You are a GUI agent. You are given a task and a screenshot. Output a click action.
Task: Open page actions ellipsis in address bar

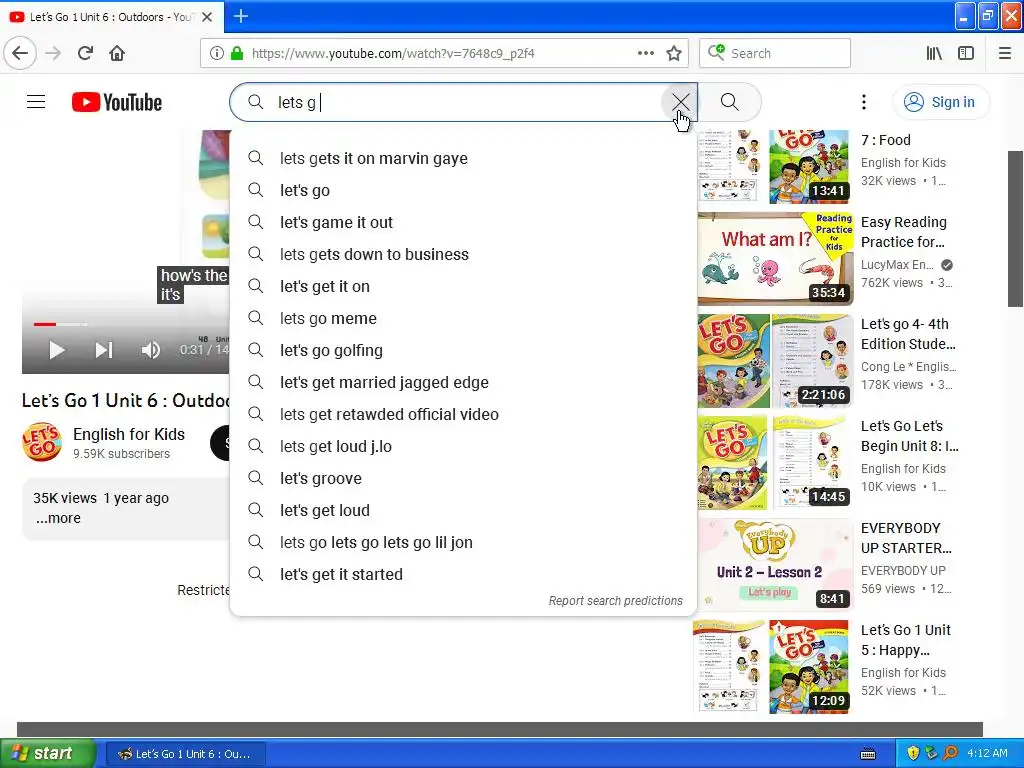point(646,54)
